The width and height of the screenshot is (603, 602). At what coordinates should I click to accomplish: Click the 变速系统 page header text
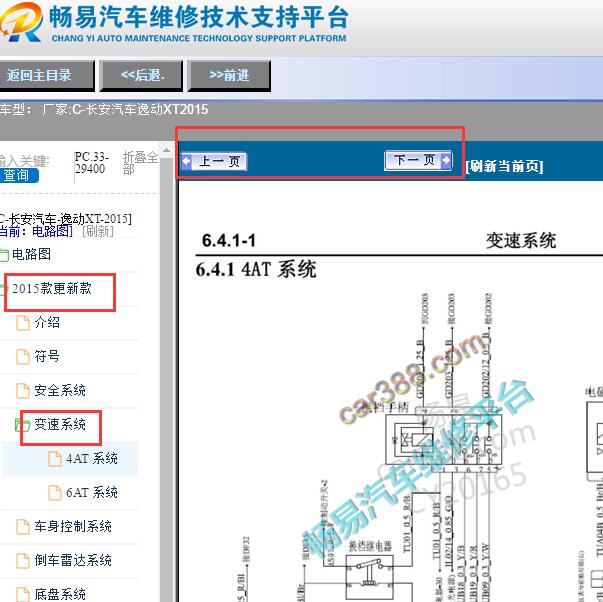pos(521,241)
